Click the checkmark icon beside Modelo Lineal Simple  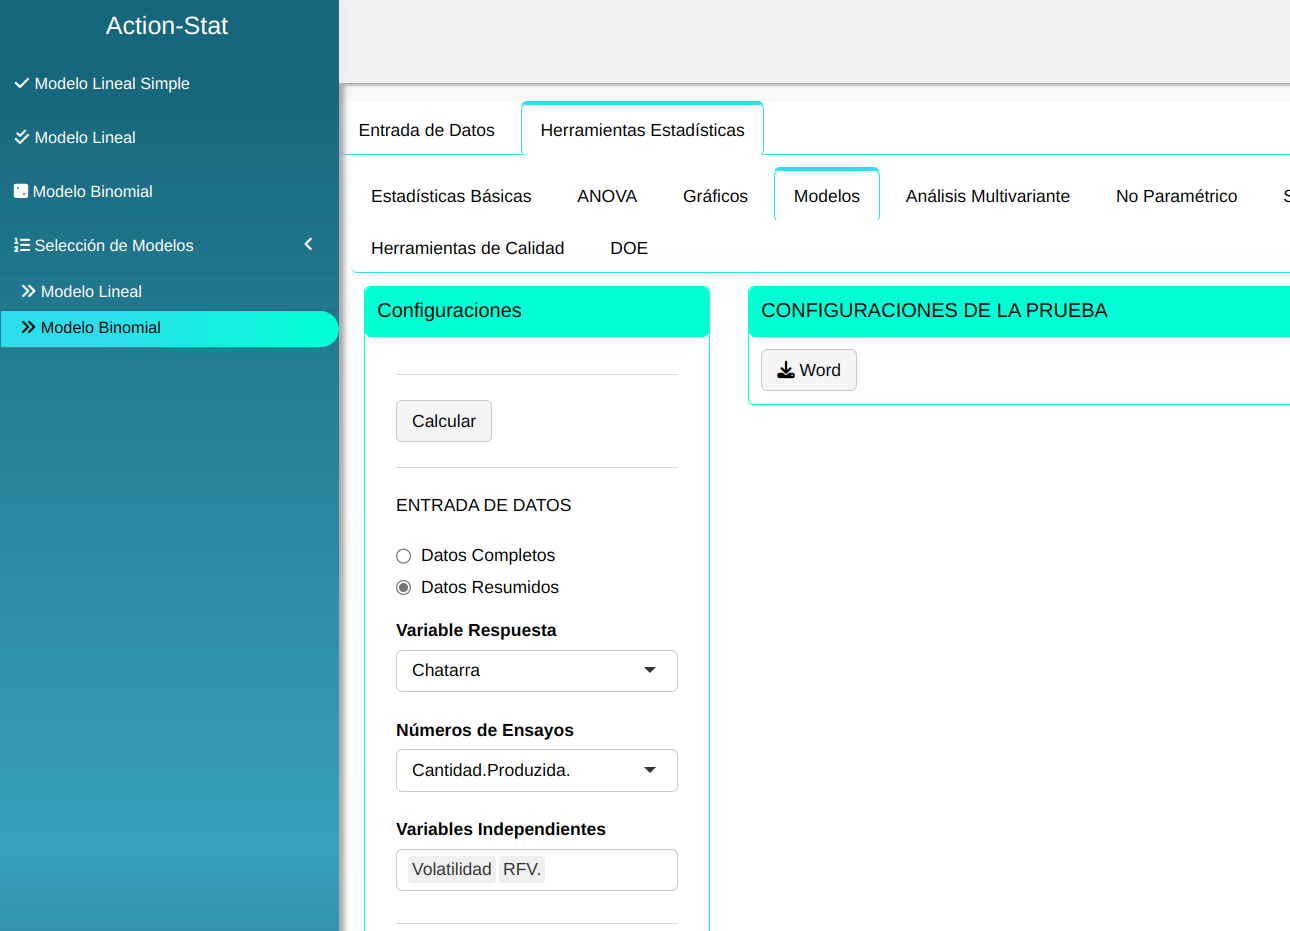pyautogui.click(x=21, y=83)
